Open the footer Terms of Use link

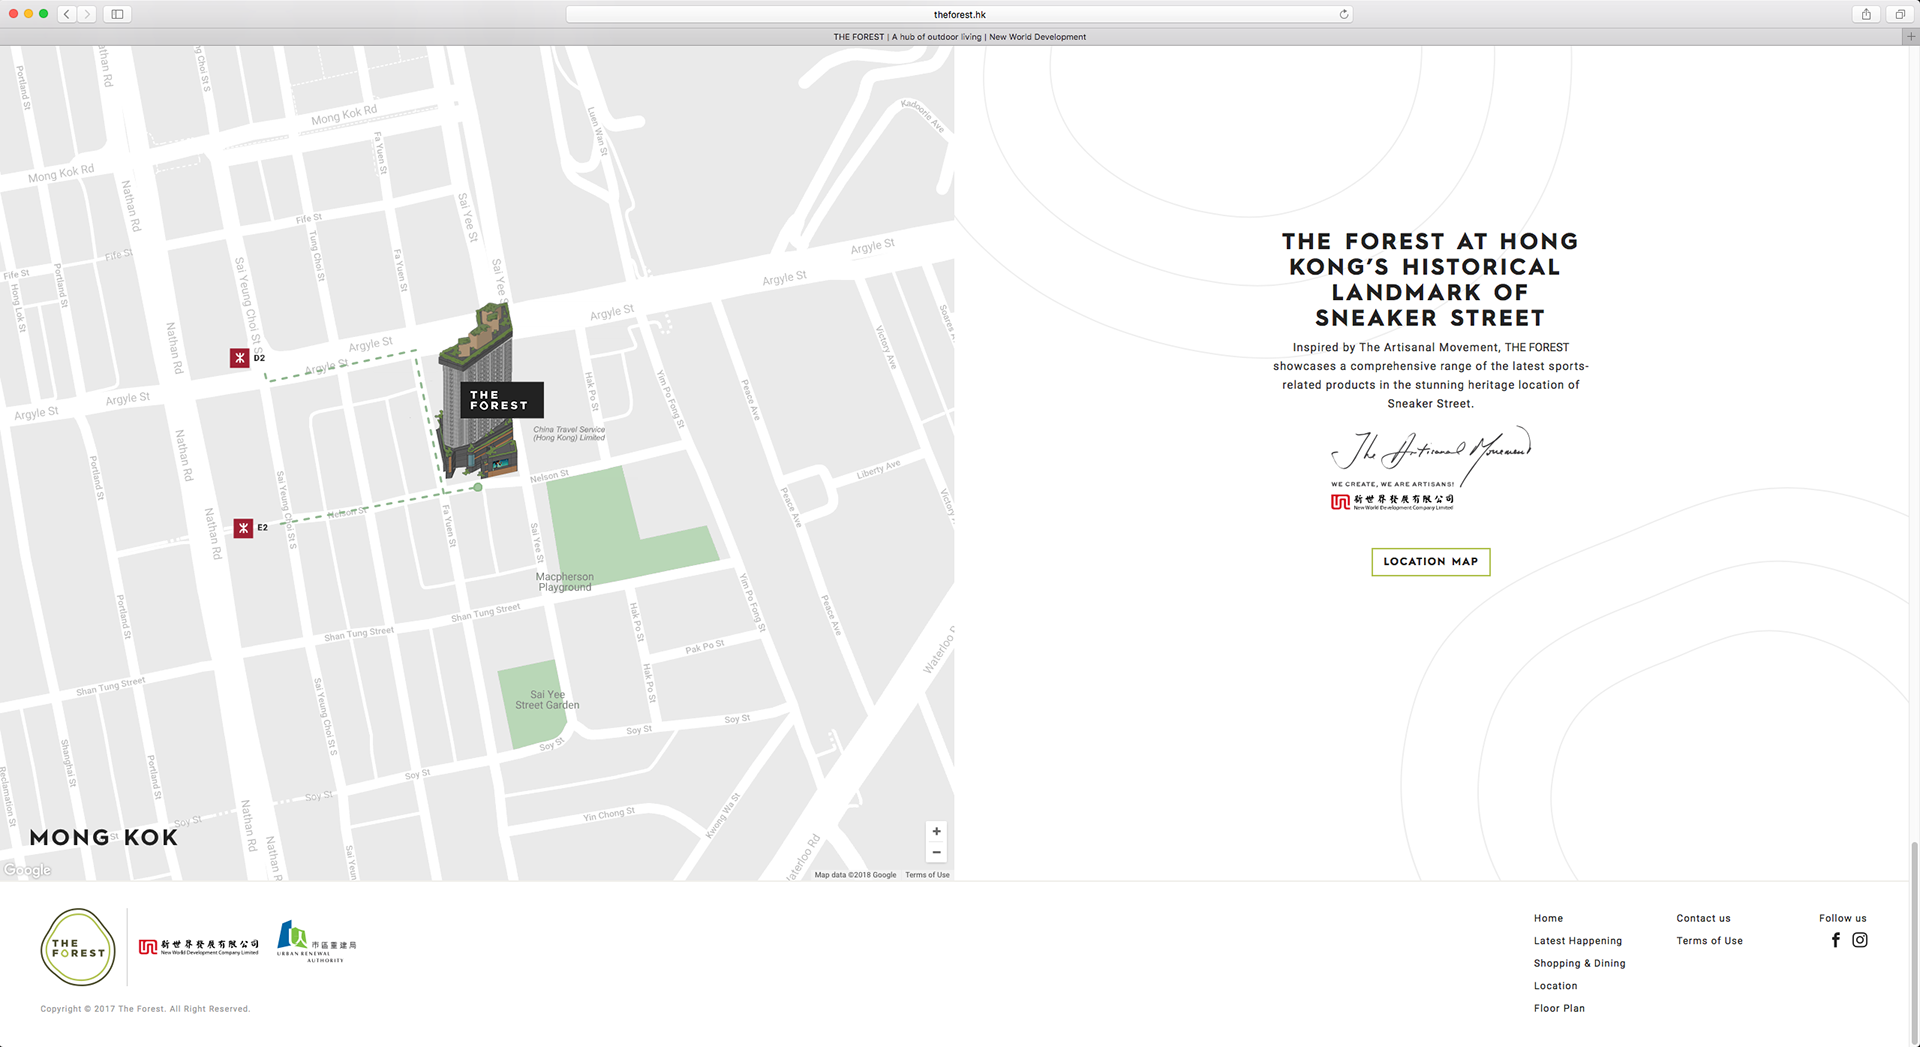[x=1709, y=941]
